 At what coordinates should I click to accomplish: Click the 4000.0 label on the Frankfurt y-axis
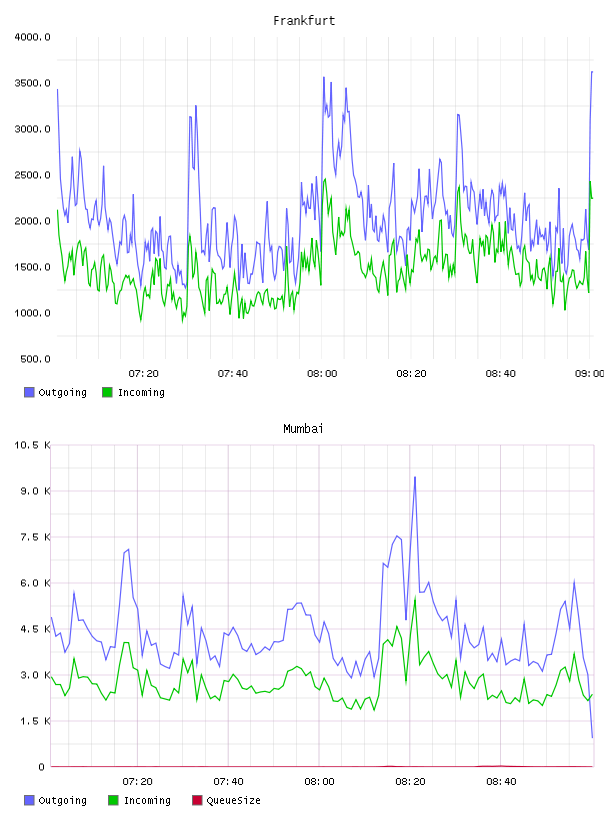click(x=32, y=37)
